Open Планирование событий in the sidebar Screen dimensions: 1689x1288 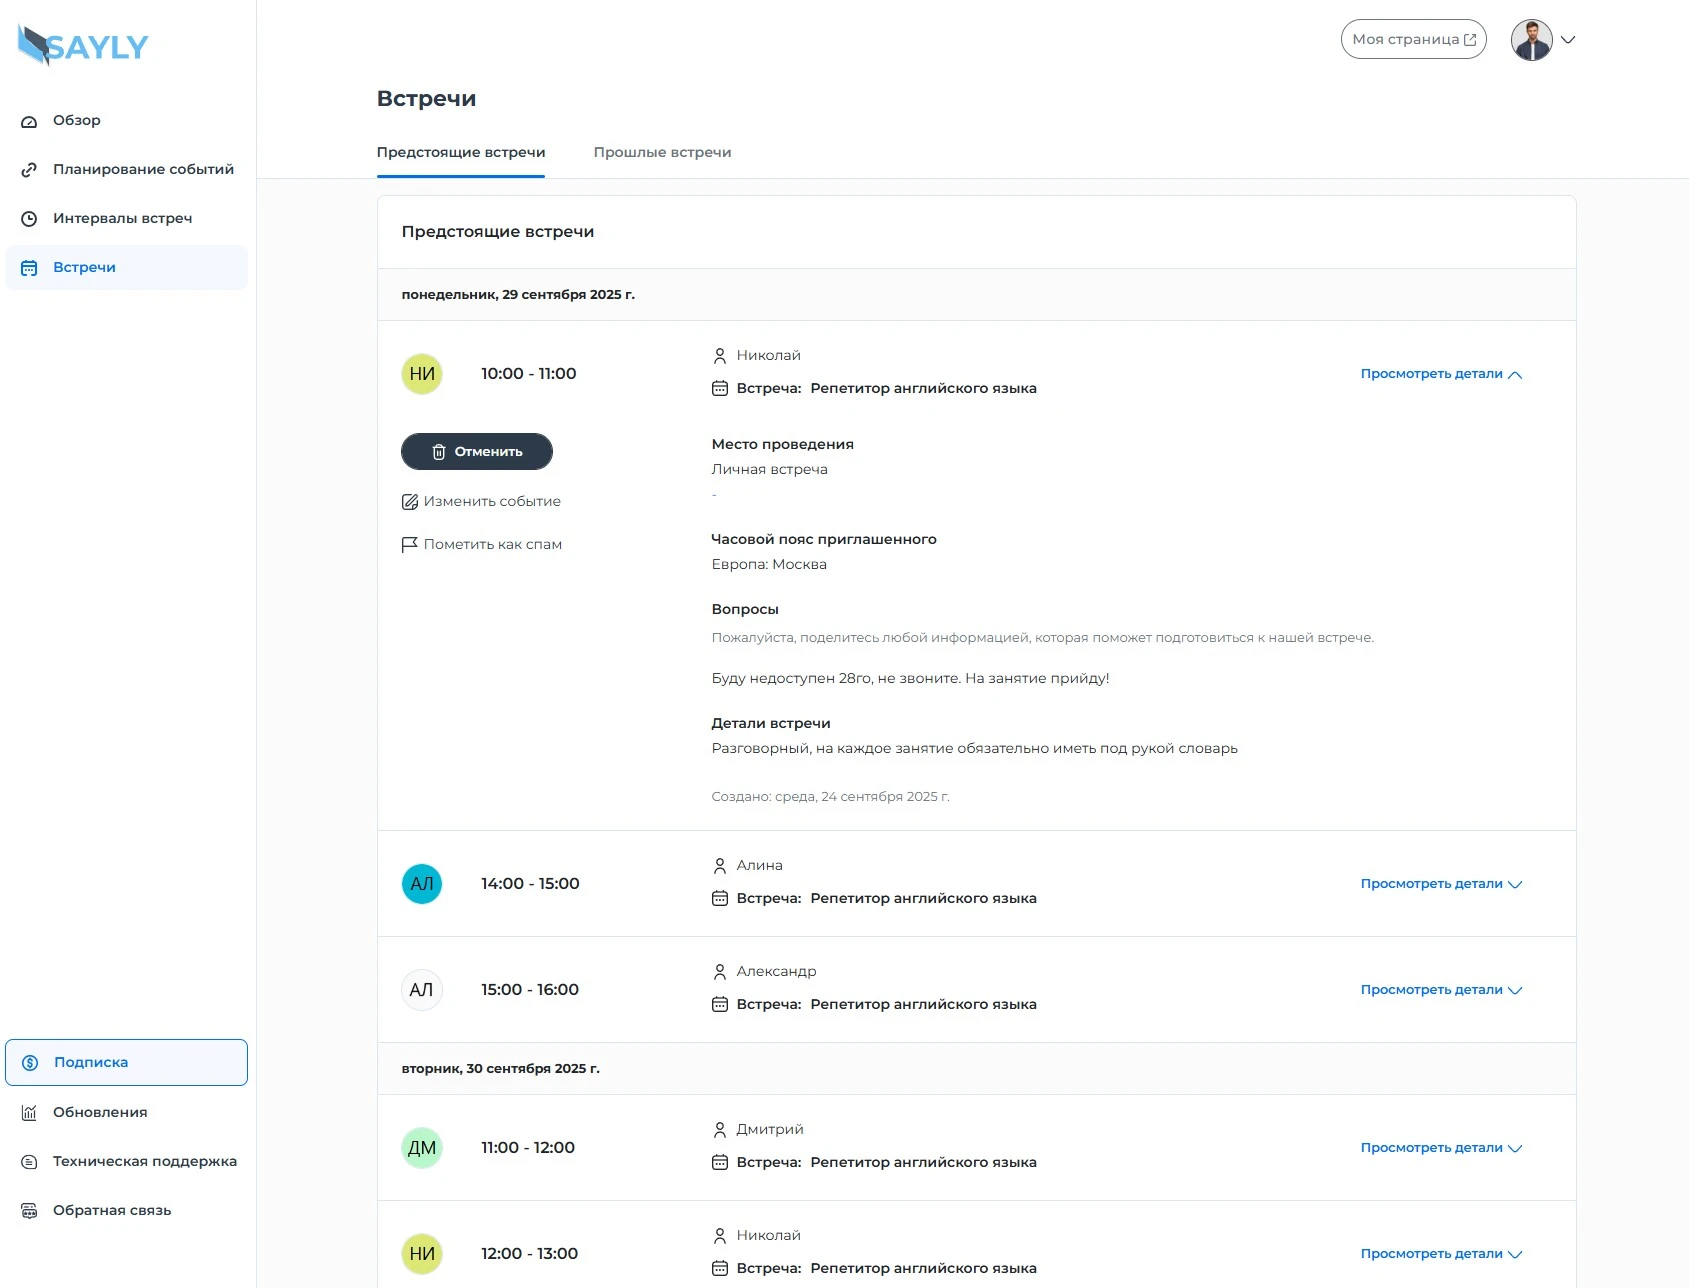[x=142, y=169]
